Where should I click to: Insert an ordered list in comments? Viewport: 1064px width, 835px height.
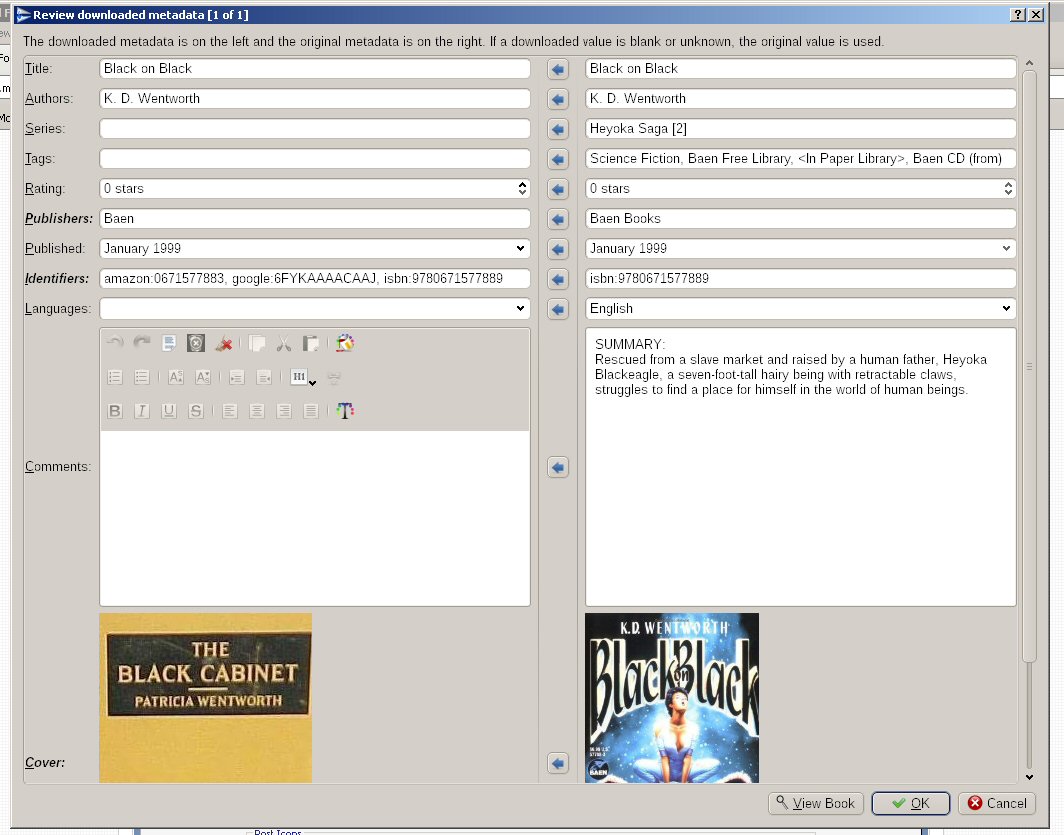coord(115,377)
